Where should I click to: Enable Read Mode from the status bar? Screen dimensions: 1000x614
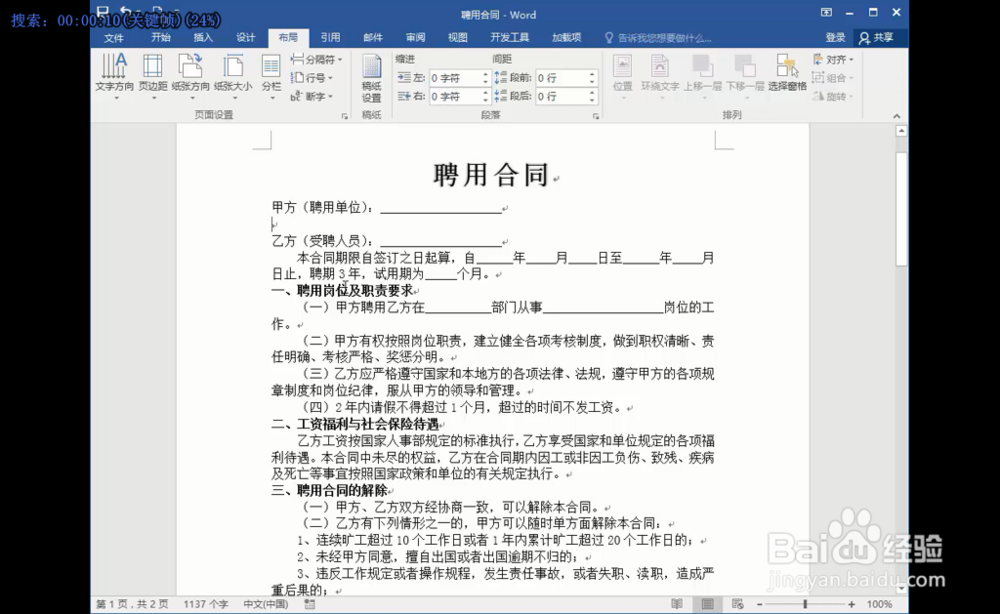pyautogui.click(x=677, y=604)
